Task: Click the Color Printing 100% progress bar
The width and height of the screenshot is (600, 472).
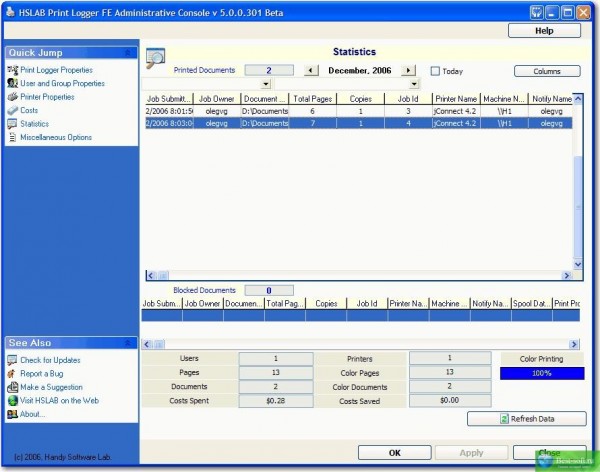Action: (541, 373)
